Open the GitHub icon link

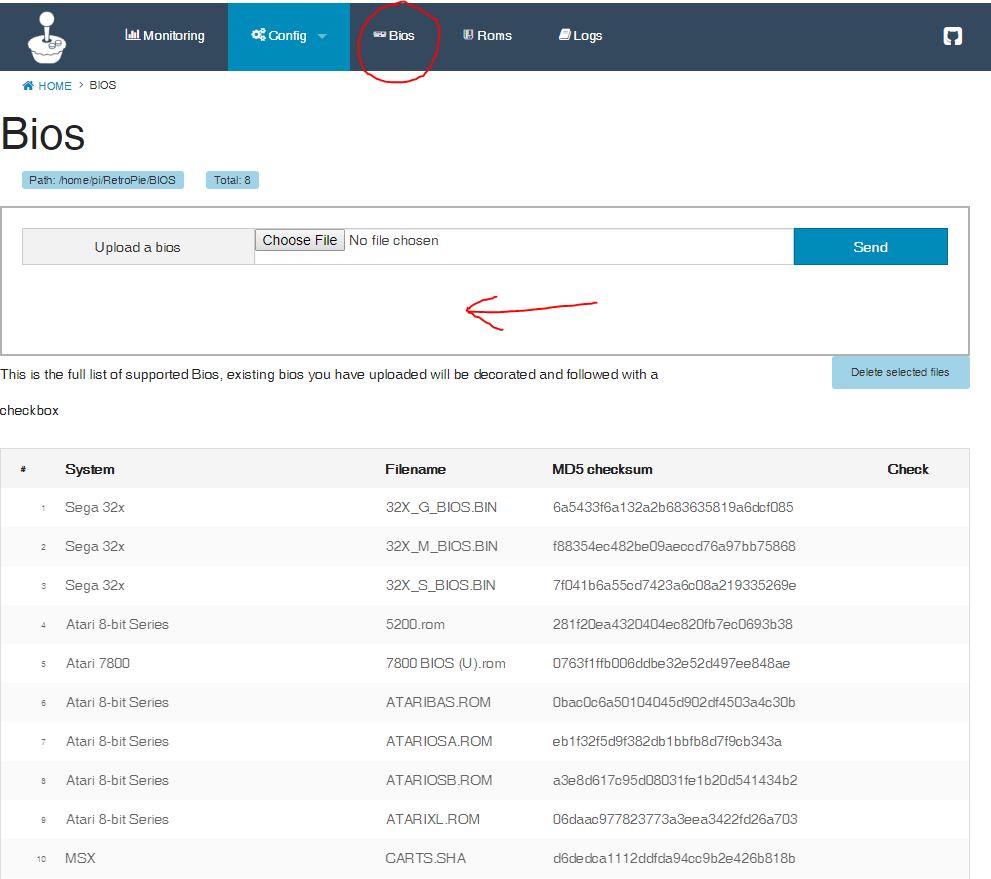pos(952,36)
